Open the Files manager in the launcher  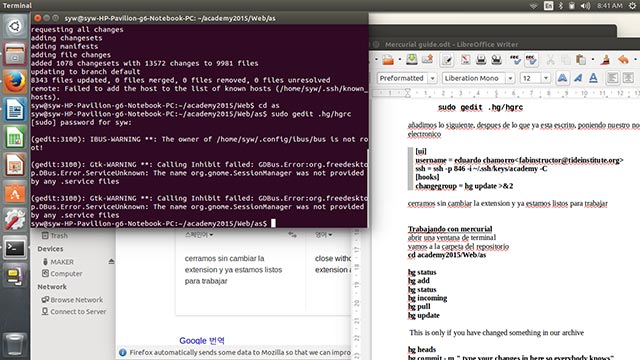point(15,54)
